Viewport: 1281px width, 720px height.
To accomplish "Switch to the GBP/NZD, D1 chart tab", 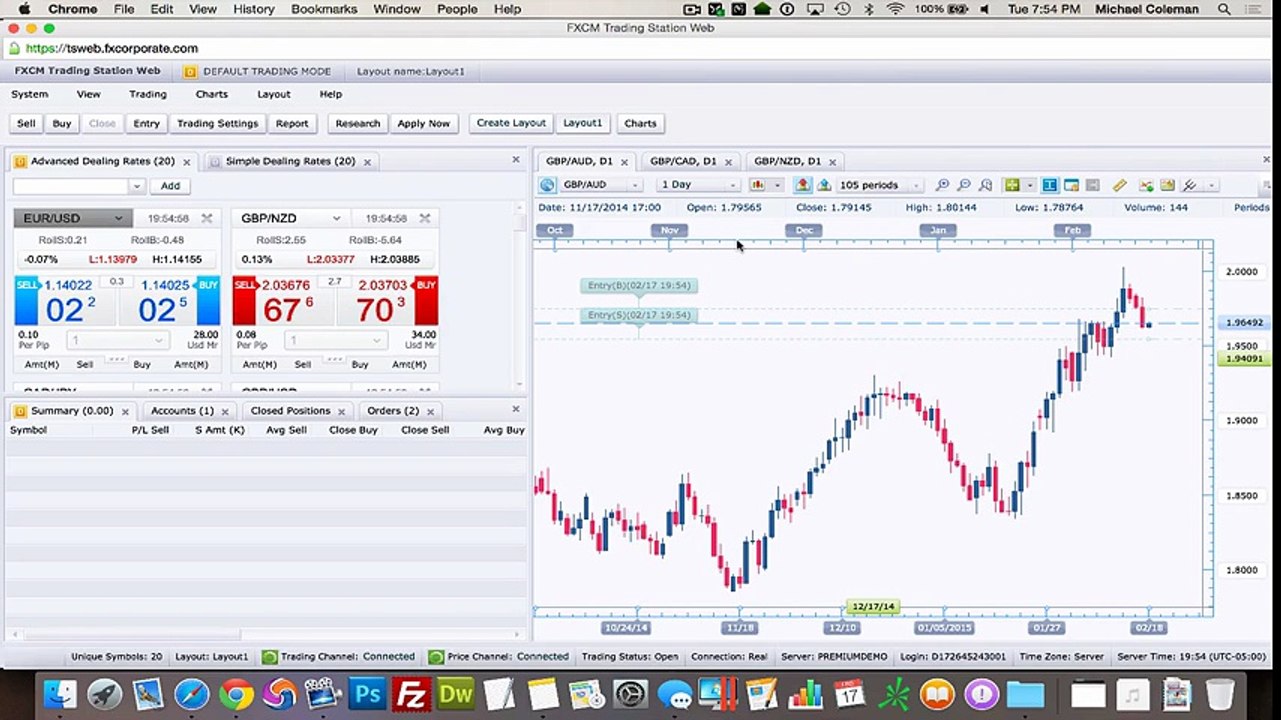I will [787, 161].
